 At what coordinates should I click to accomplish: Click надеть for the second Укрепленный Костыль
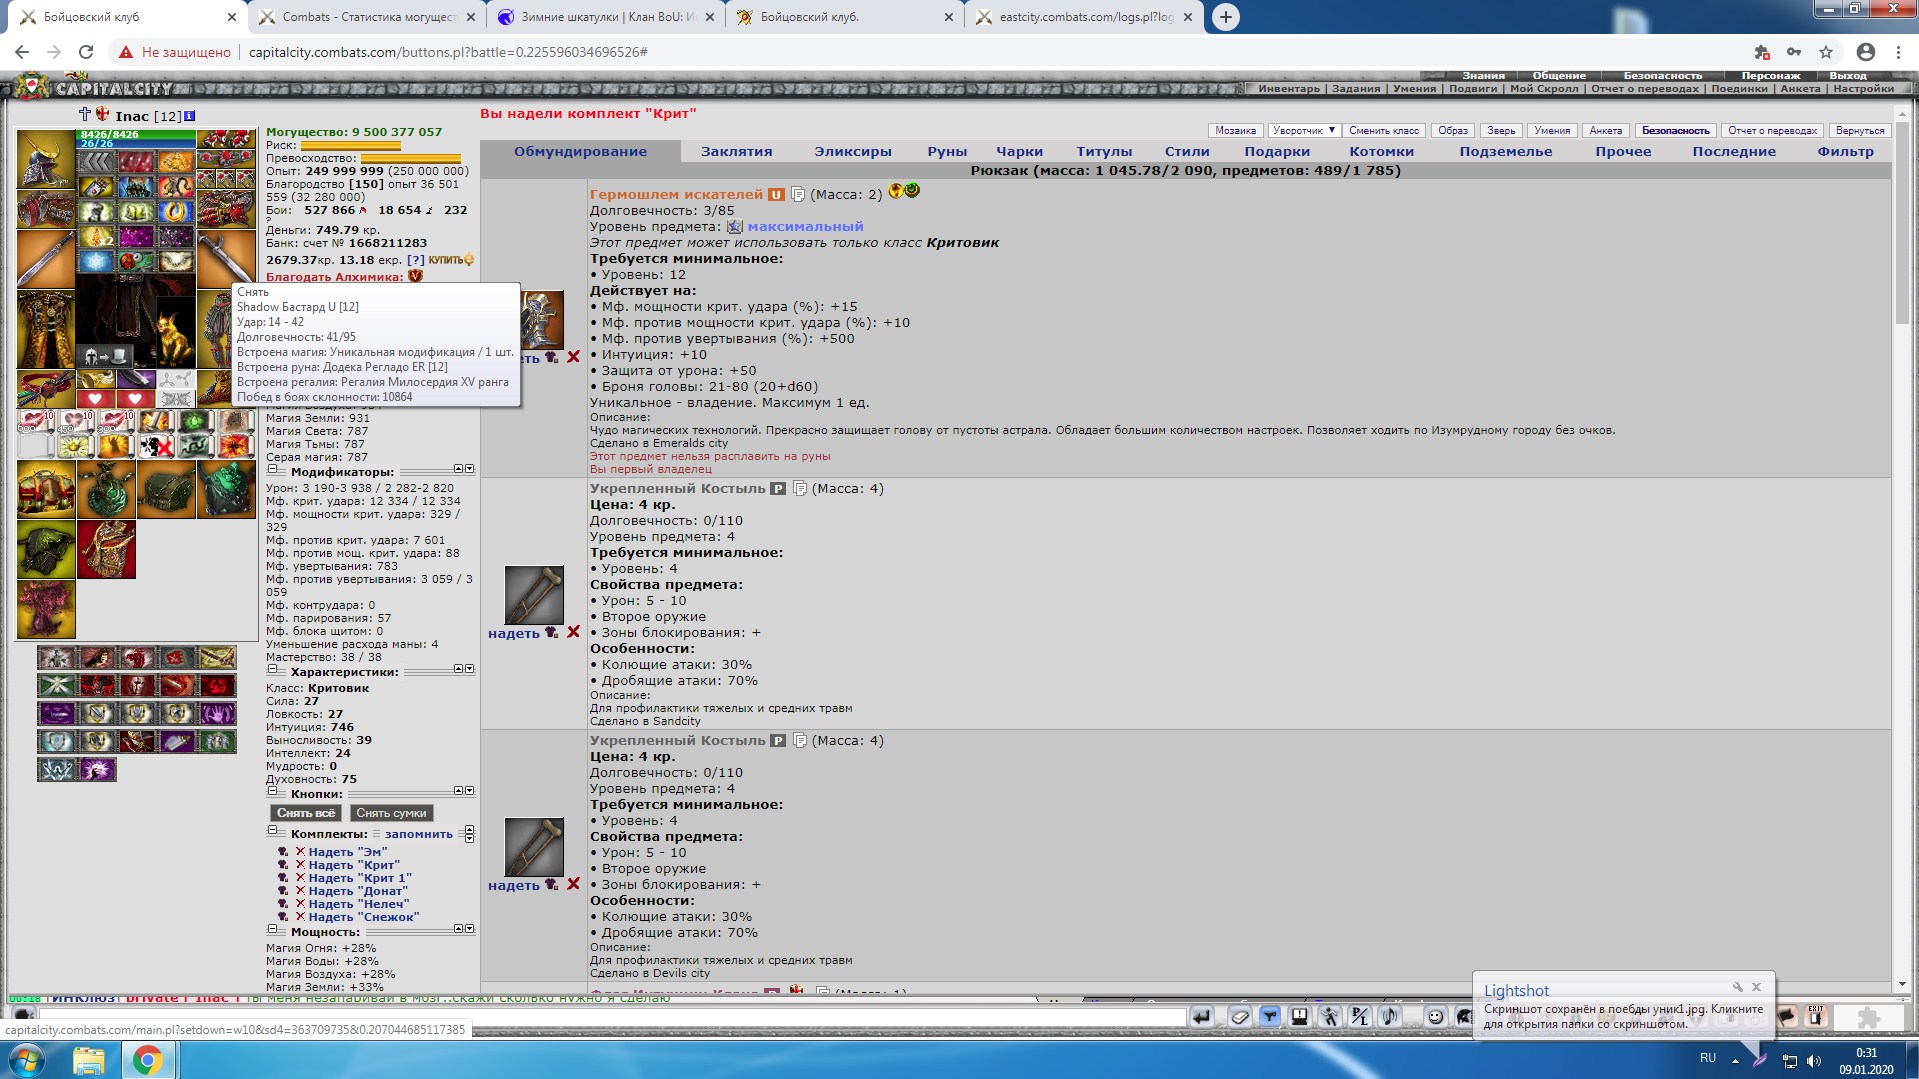click(514, 885)
